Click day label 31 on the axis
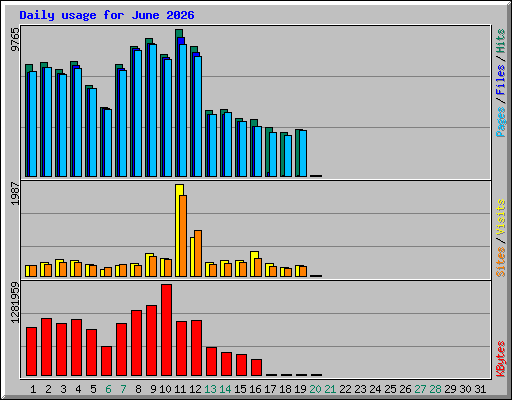Viewport: 512px width, 400px height. (480, 389)
